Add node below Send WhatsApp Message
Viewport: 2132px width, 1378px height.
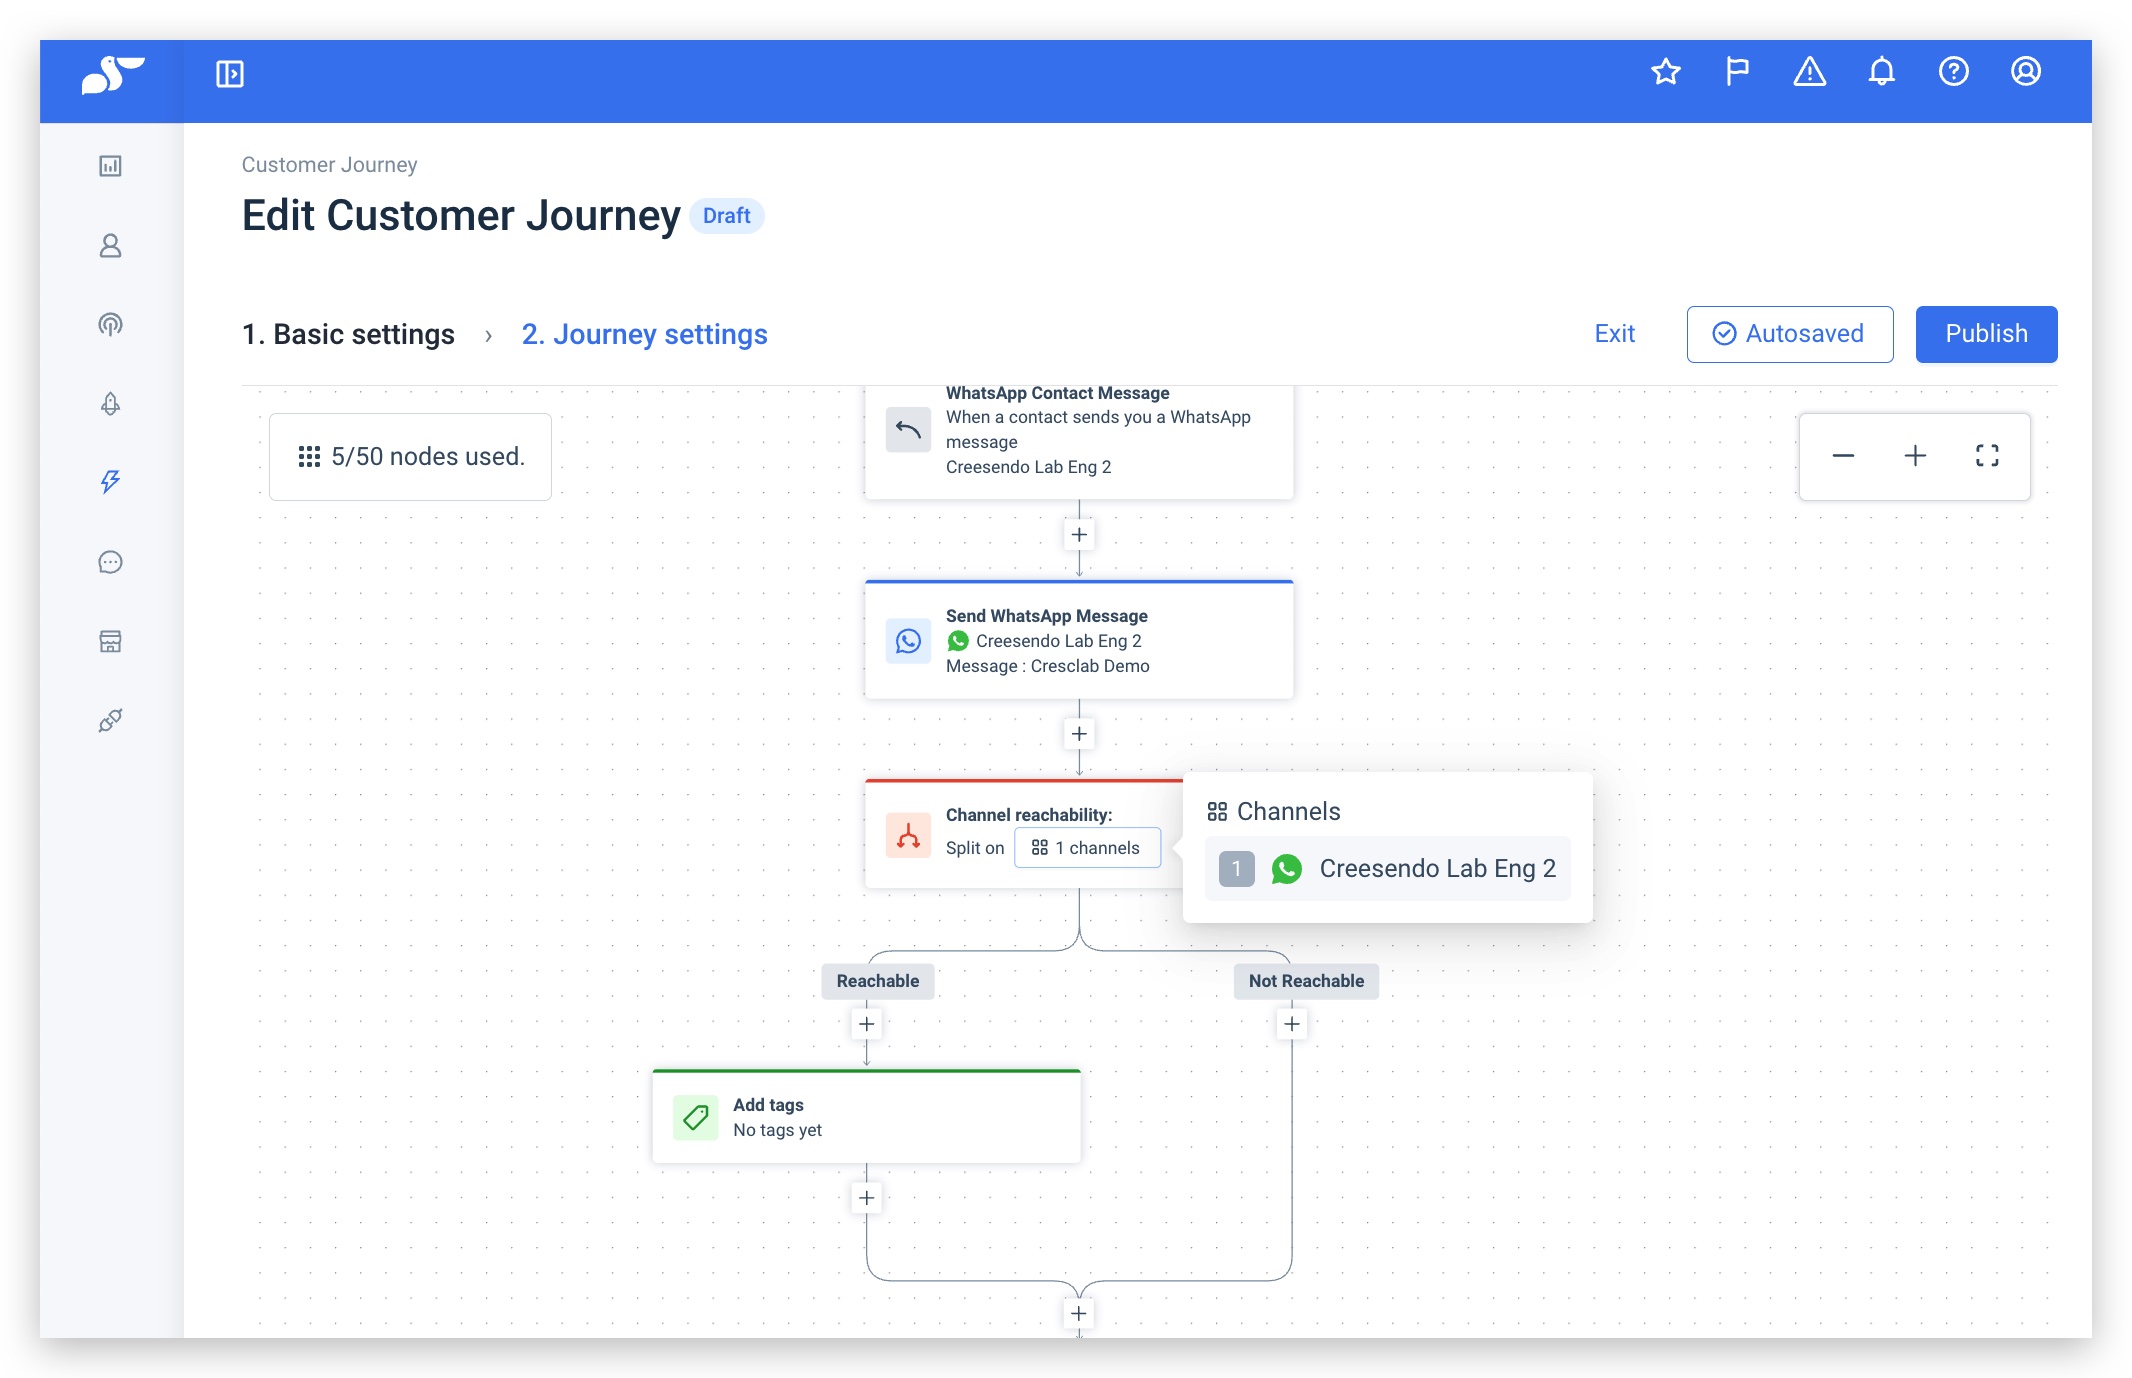(x=1079, y=734)
